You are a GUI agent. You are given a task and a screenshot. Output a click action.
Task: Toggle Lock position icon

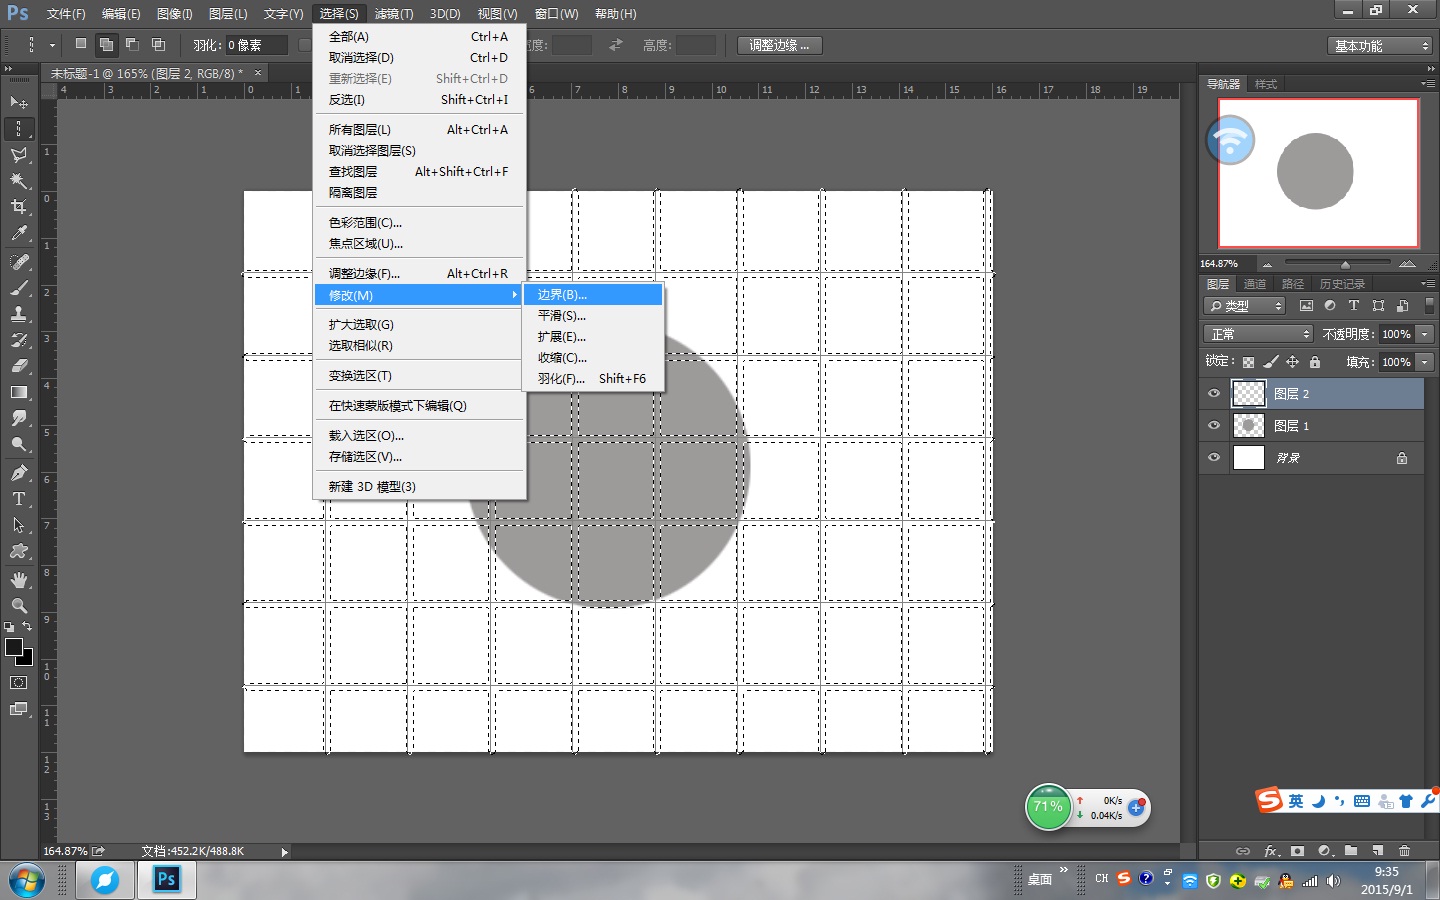(x=1293, y=362)
